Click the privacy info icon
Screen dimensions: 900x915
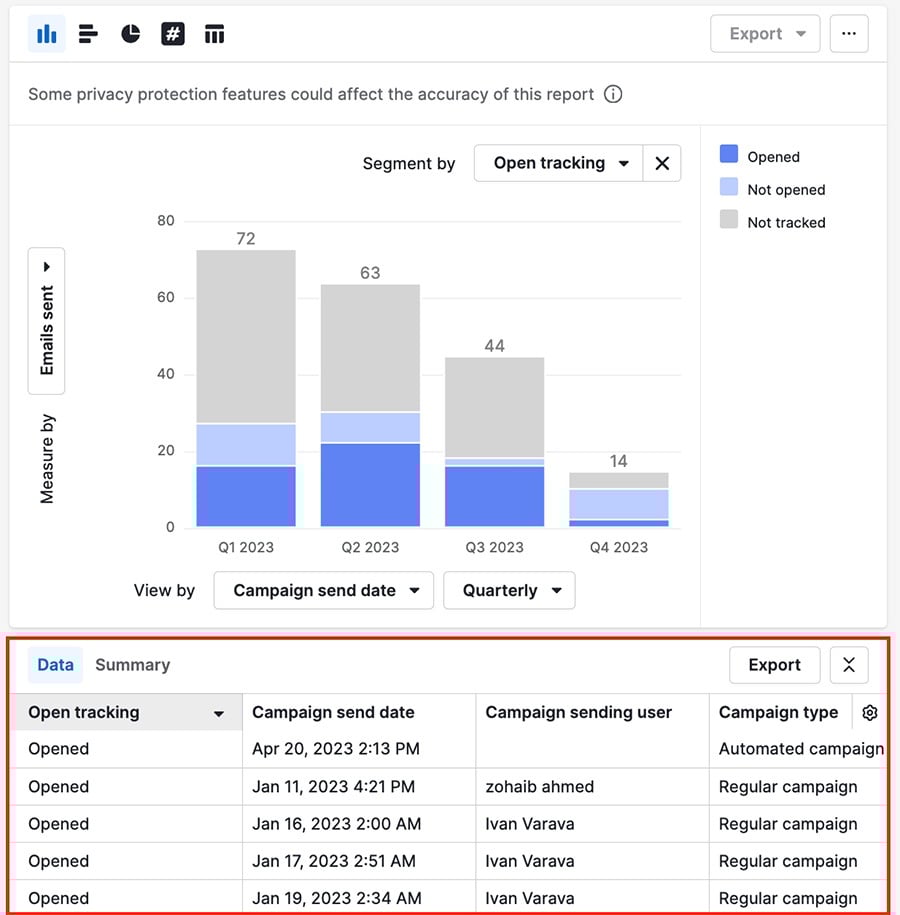(x=613, y=94)
